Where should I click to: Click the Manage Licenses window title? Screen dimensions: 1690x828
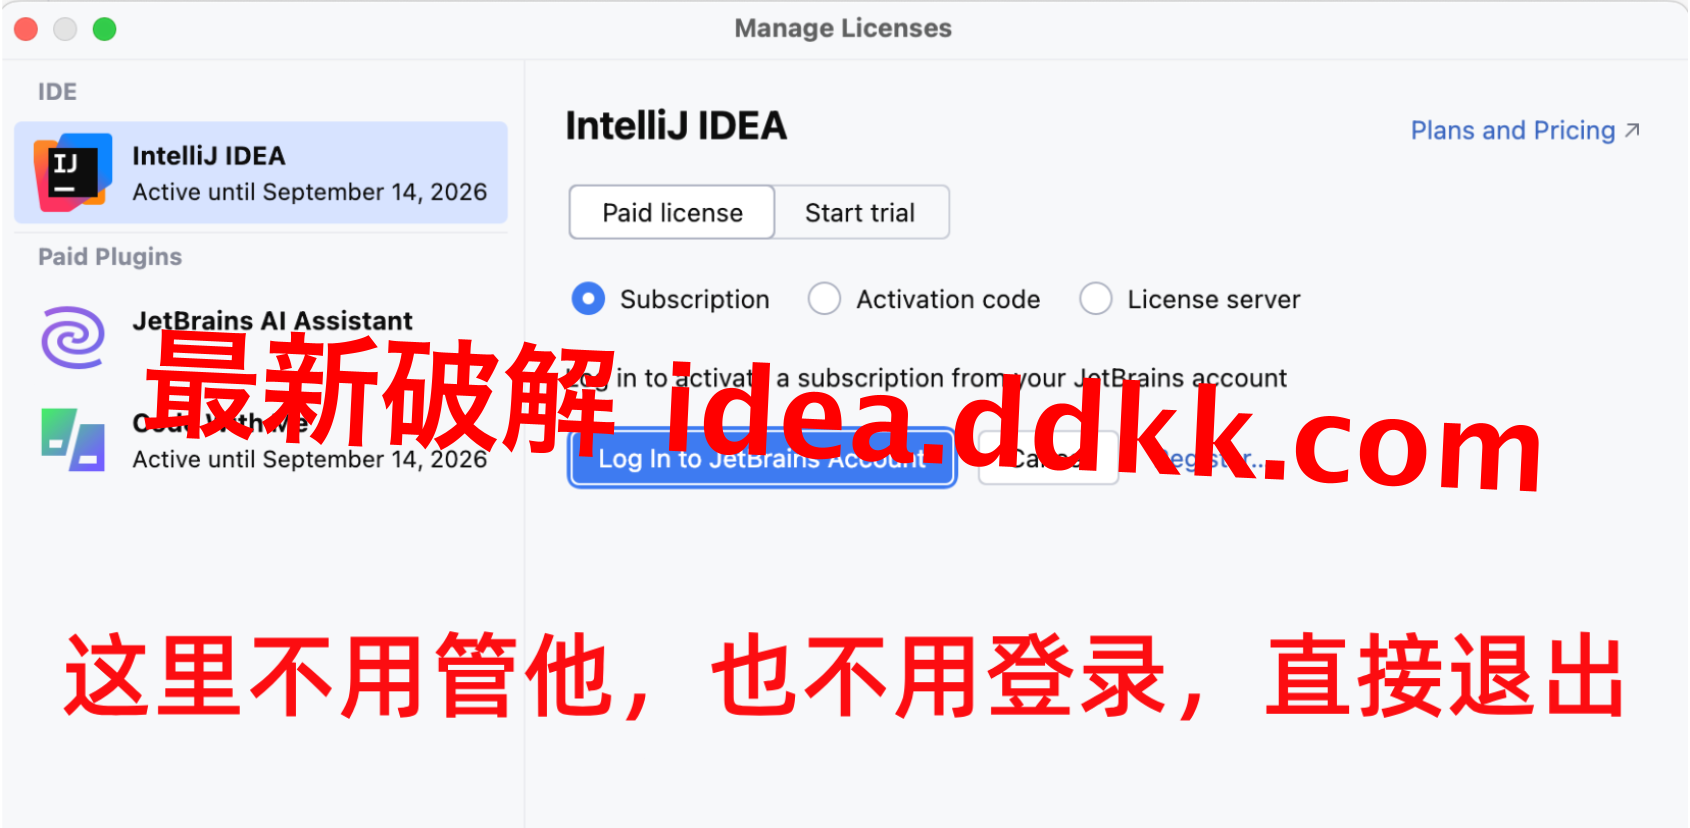[843, 28]
